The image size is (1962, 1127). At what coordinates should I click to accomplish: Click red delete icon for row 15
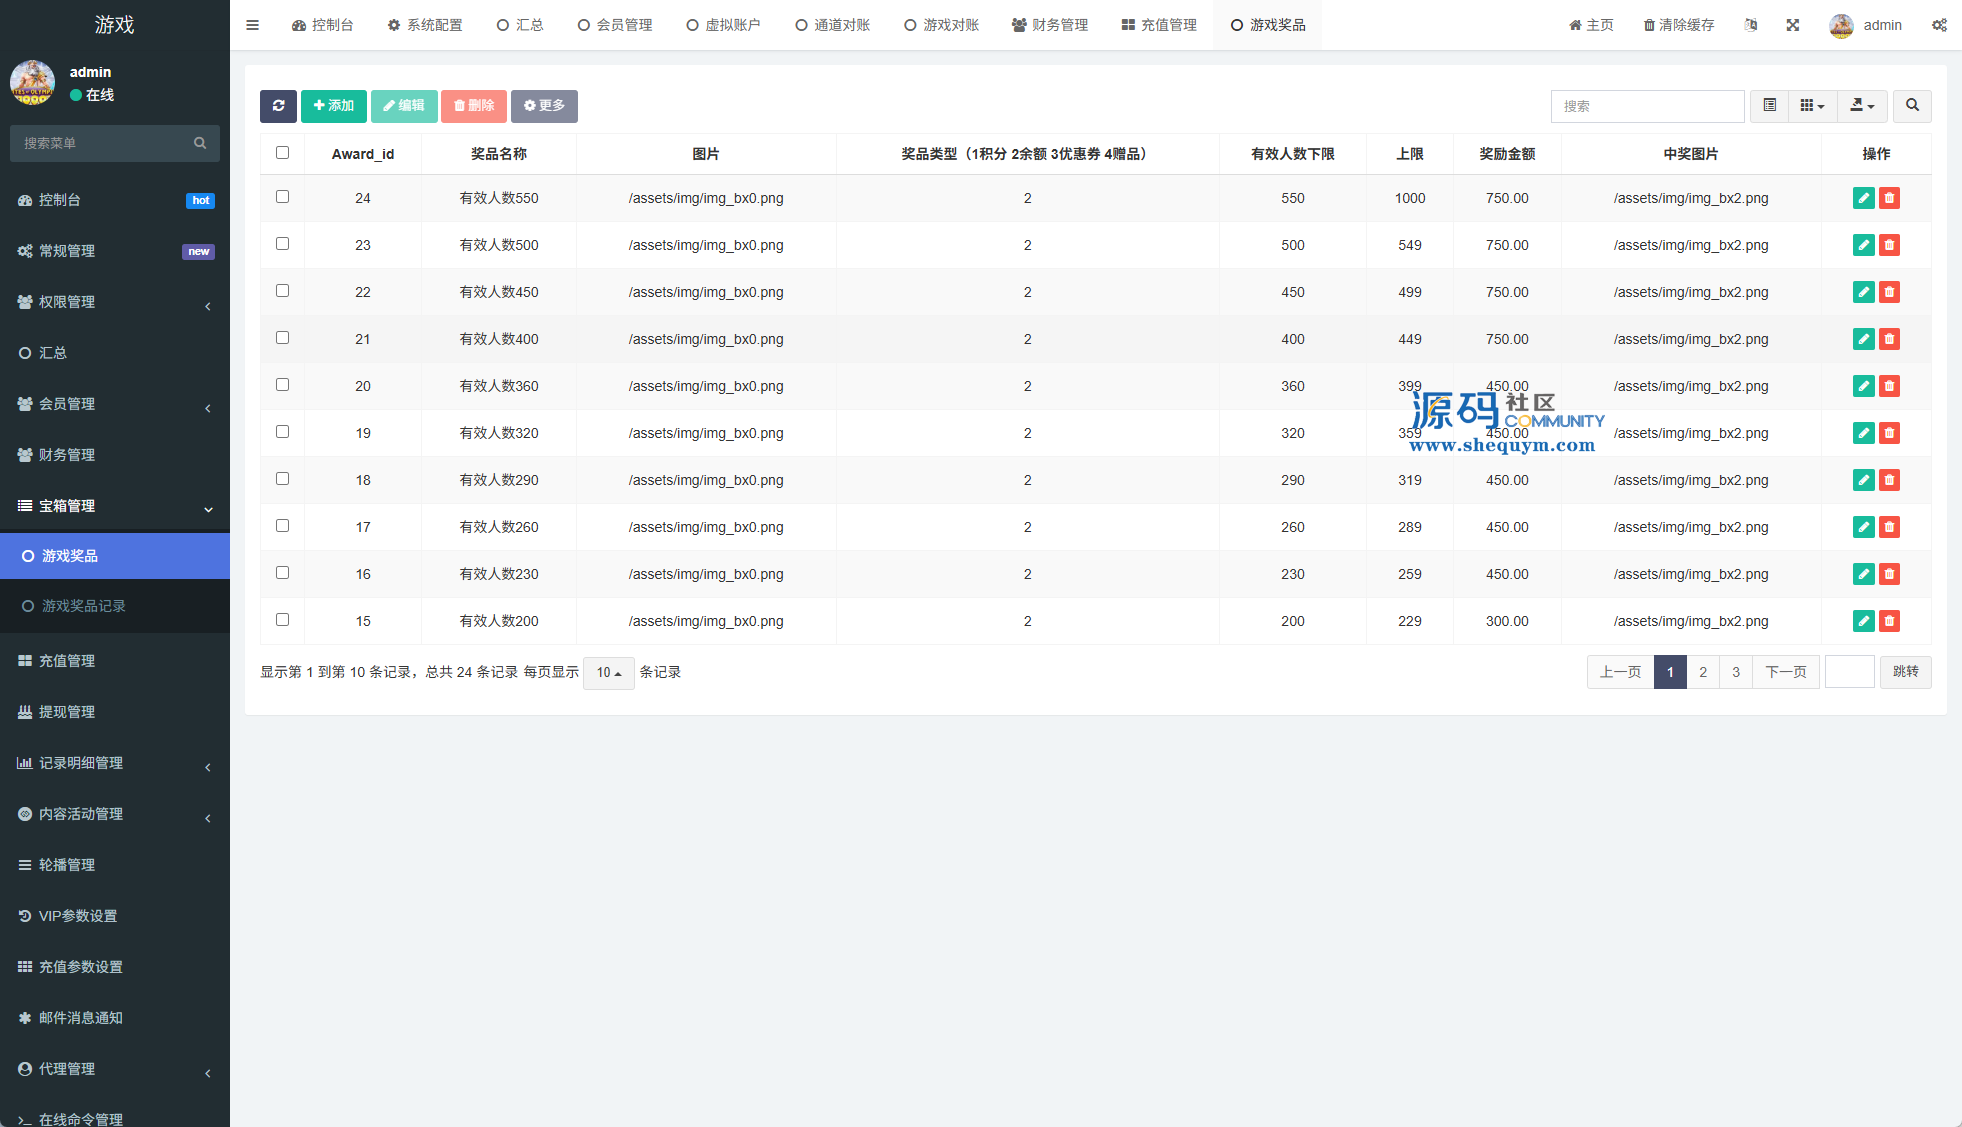tap(1889, 621)
